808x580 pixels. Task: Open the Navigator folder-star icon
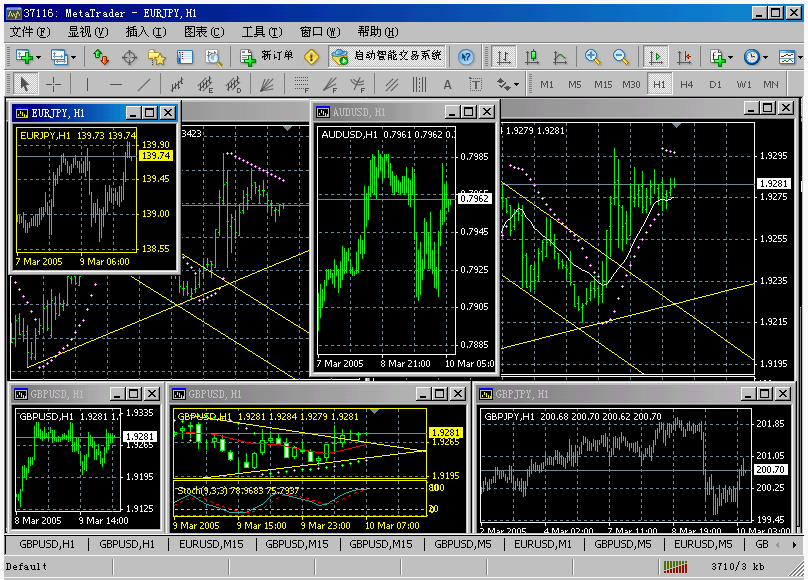(157, 57)
